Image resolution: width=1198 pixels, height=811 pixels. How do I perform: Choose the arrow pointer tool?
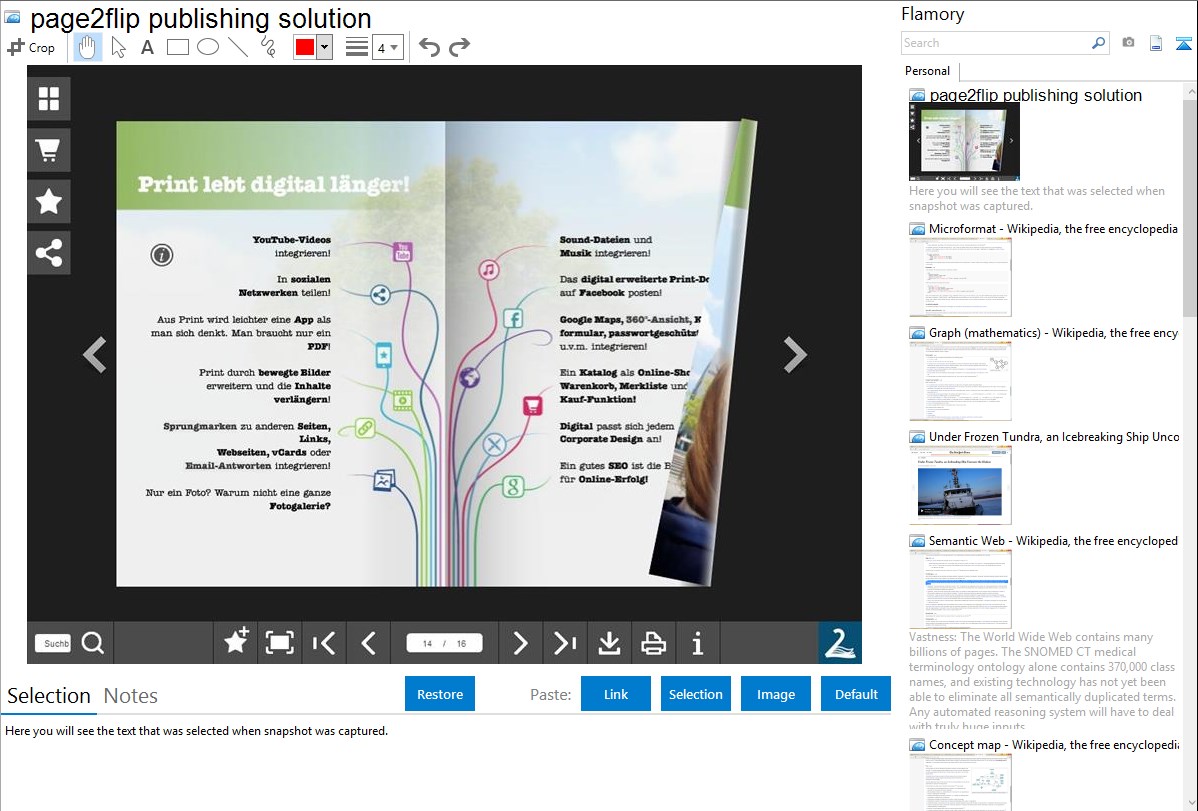118,47
